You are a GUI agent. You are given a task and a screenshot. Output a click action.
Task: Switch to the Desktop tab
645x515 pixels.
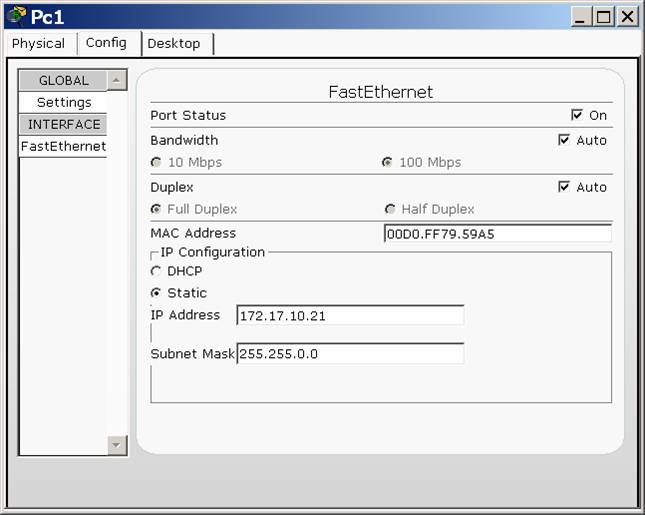(x=174, y=44)
